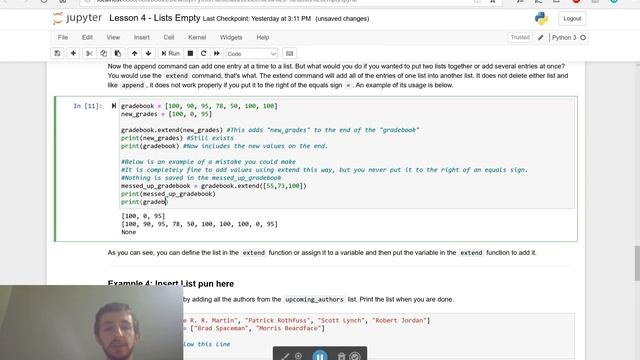Restart the kernel with circular arrow icon
Image resolution: width=640 pixels, height=360 pixels.
tap(203, 53)
